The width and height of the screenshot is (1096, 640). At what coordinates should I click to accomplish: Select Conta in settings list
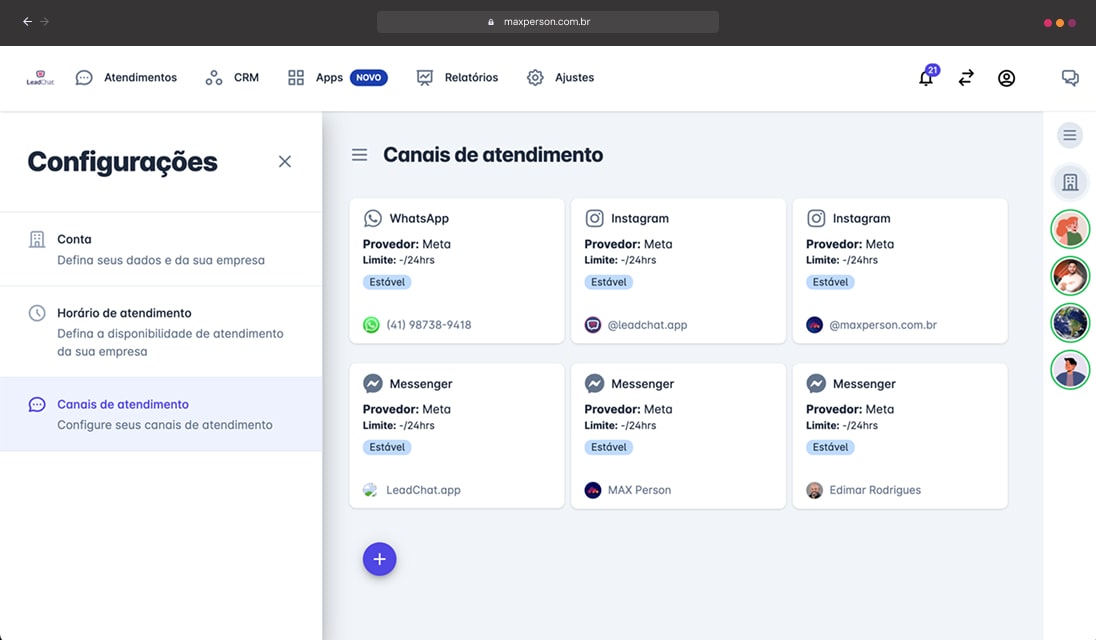pyautogui.click(x=160, y=249)
